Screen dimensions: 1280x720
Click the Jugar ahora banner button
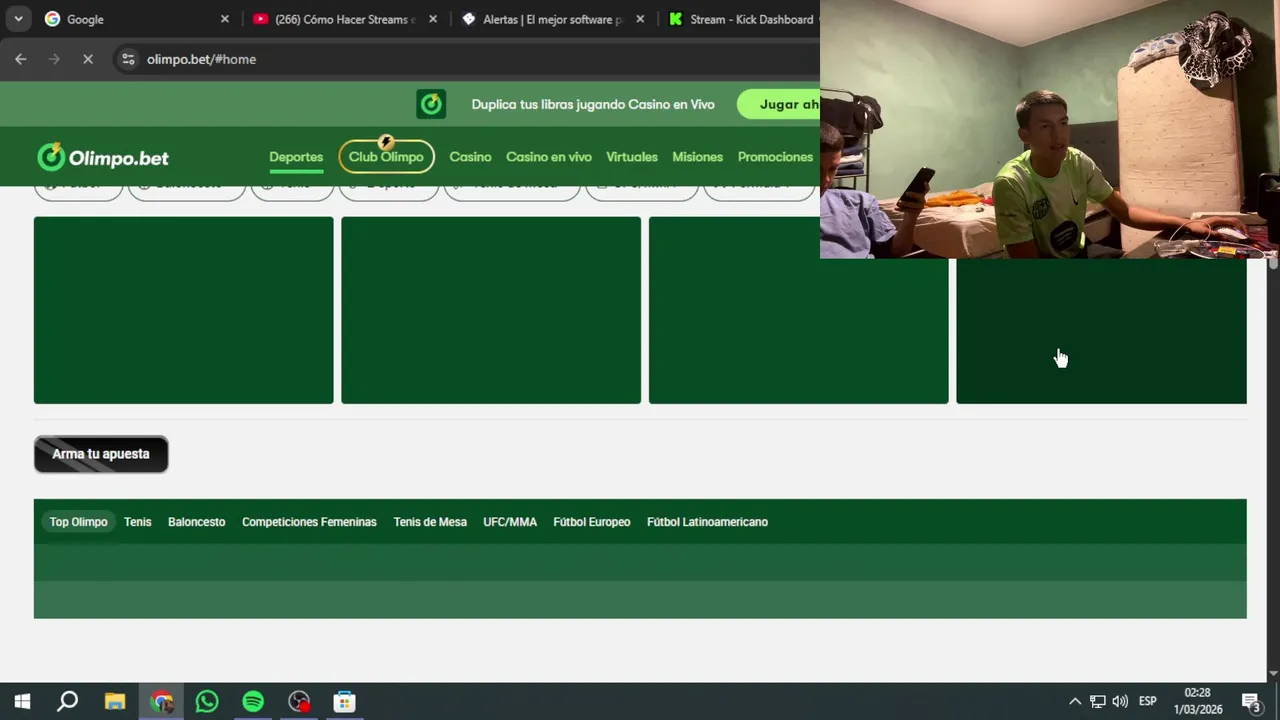point(779,104)
